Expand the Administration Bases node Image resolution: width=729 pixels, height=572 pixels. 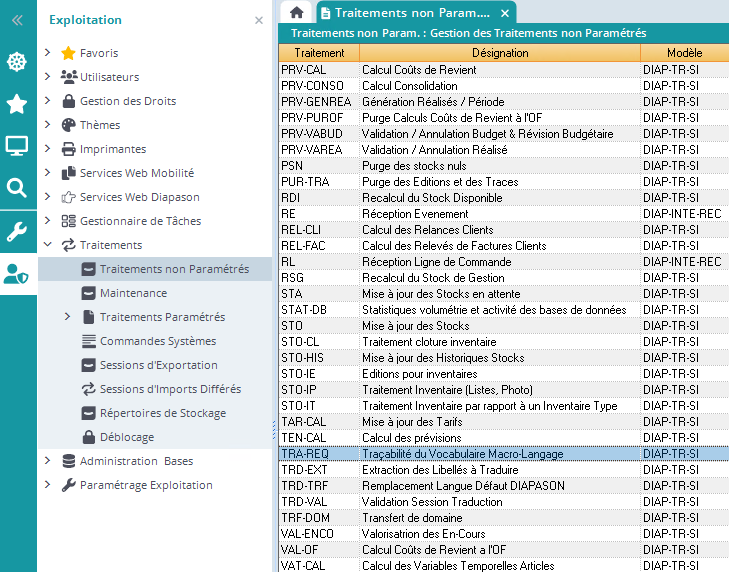pyautogui.click(x=47, y=461)
